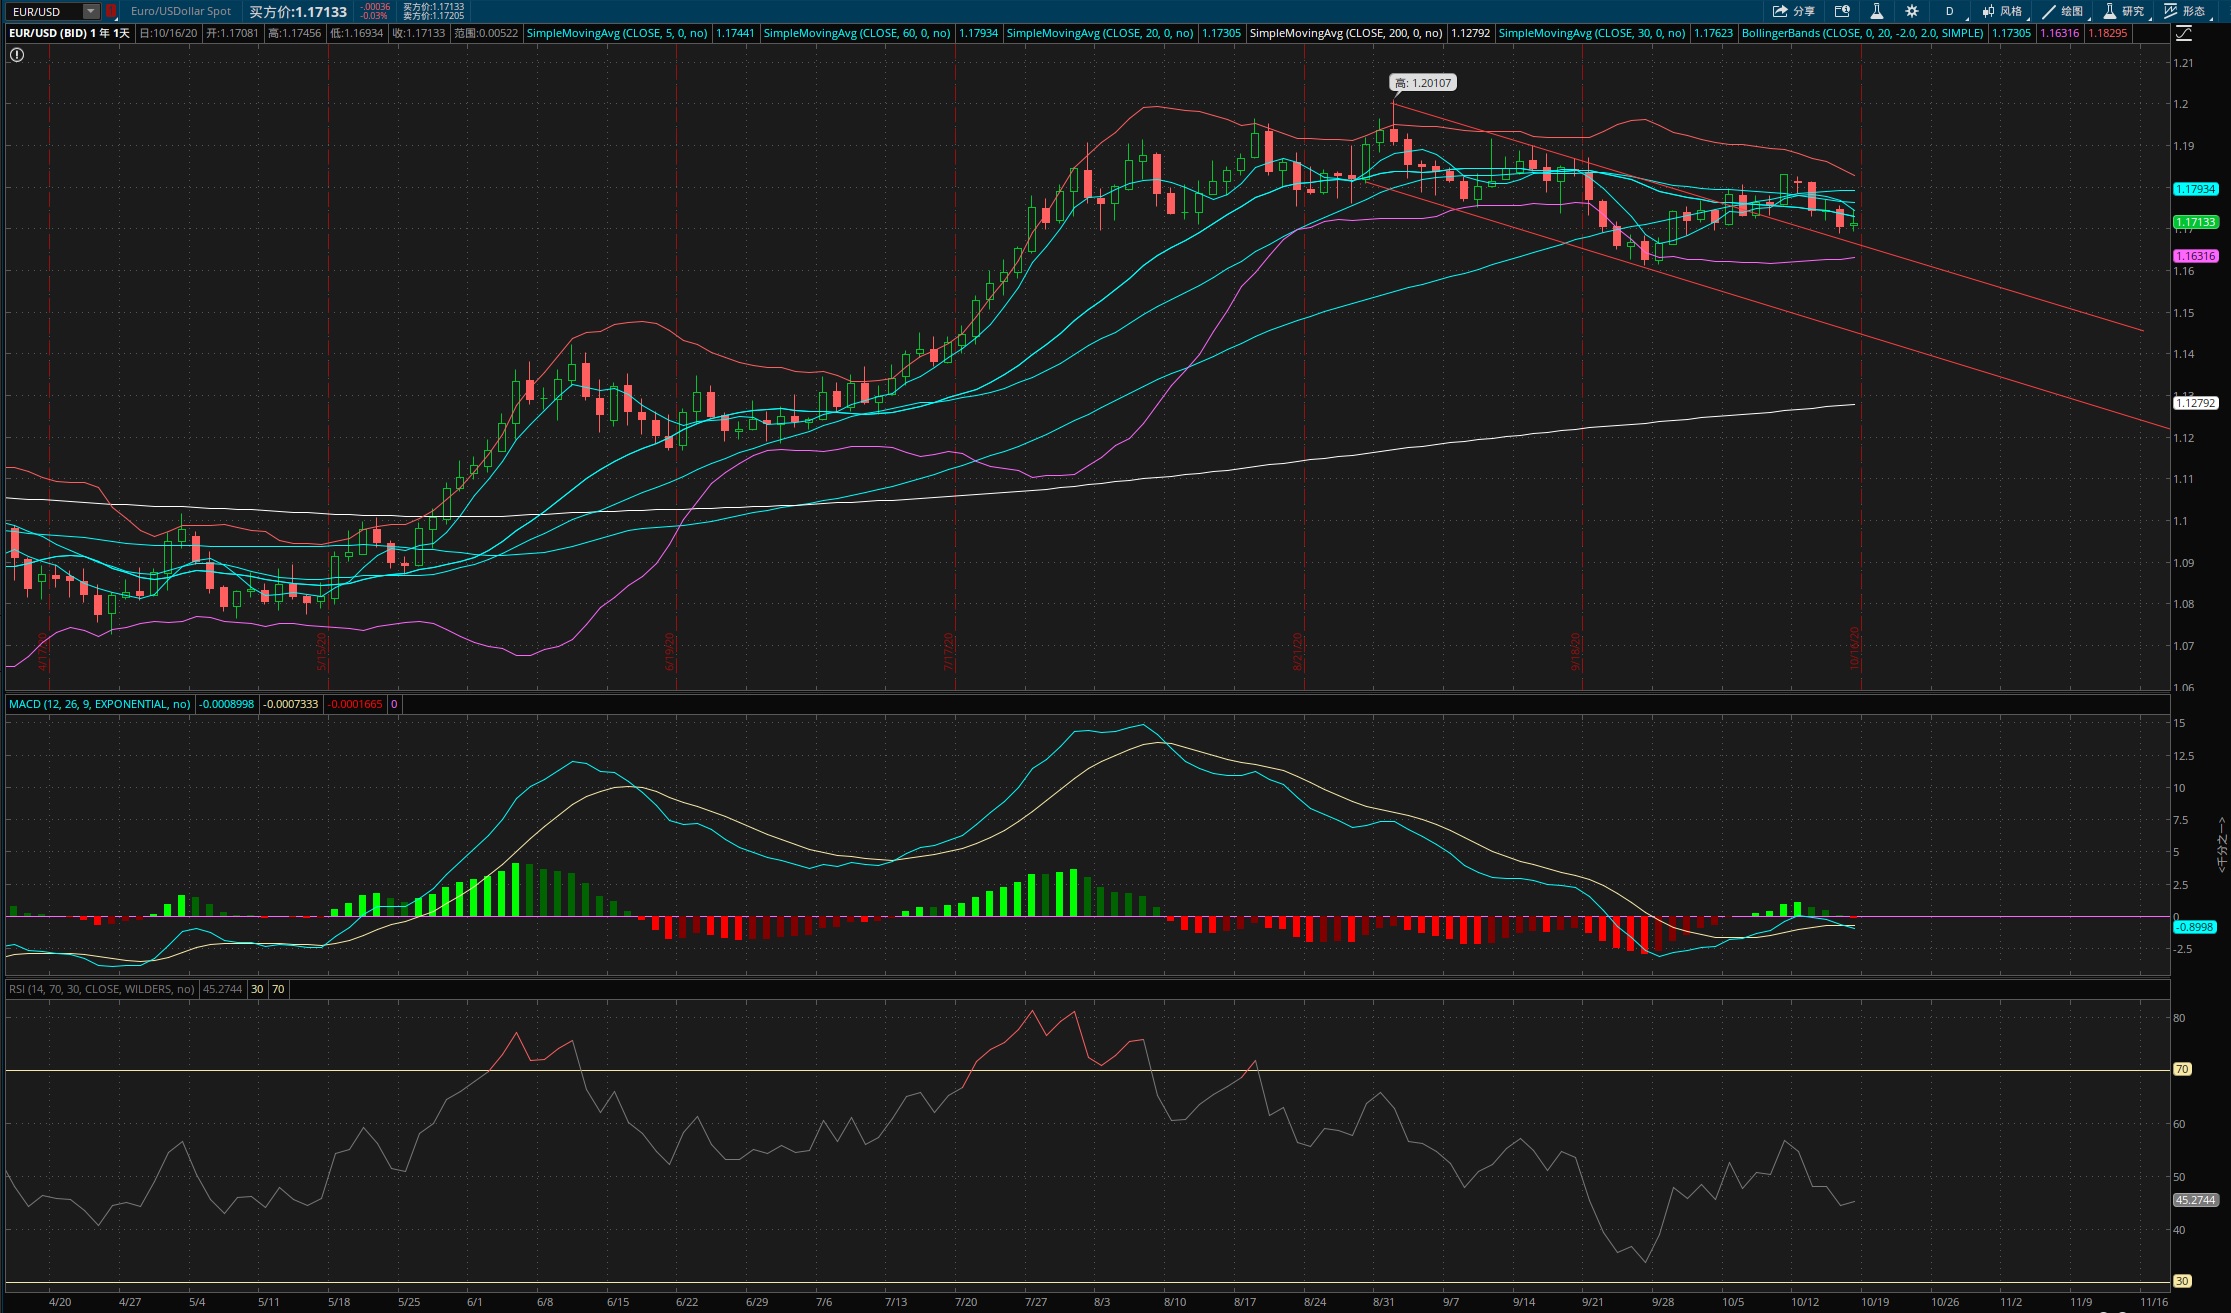Select the MACD (12, 26, 9, EXPONENTIAL) label
The height and width of the screenshot is (1313, 2231).
click(x=99, y=704)
